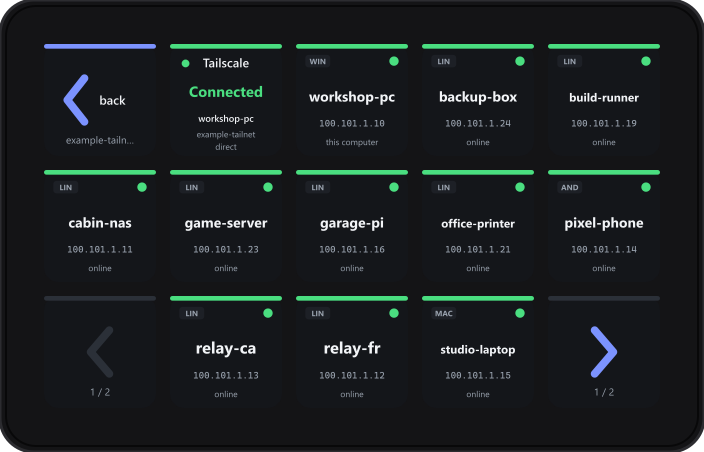This screenshot has width=704, height=452.
Task: Click IP address 100.101.1.16
Action: [352, 250]
